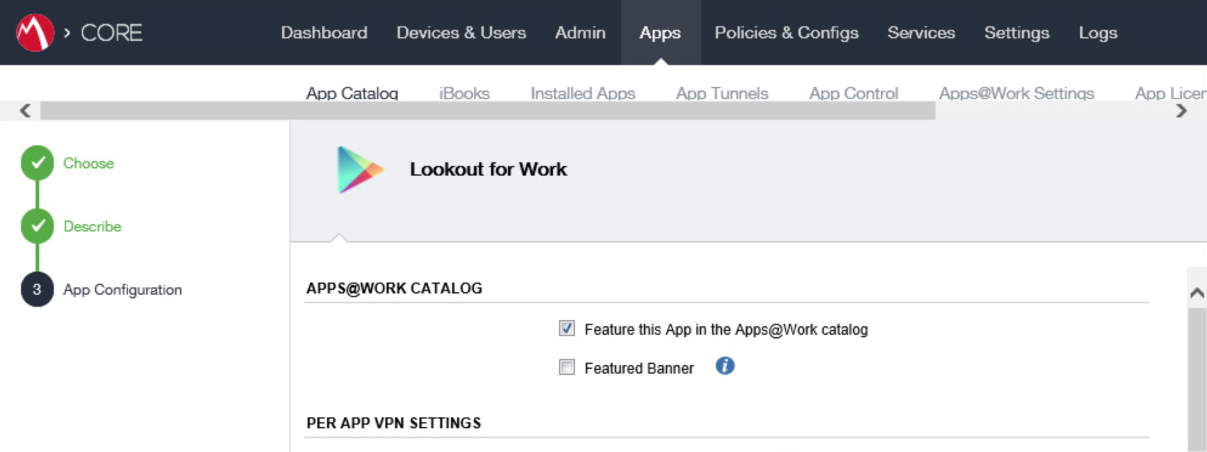This screenshot has height=452, width=1207.
Task: Enable the Featured Banner checkbox
Action: click(567, 367)
